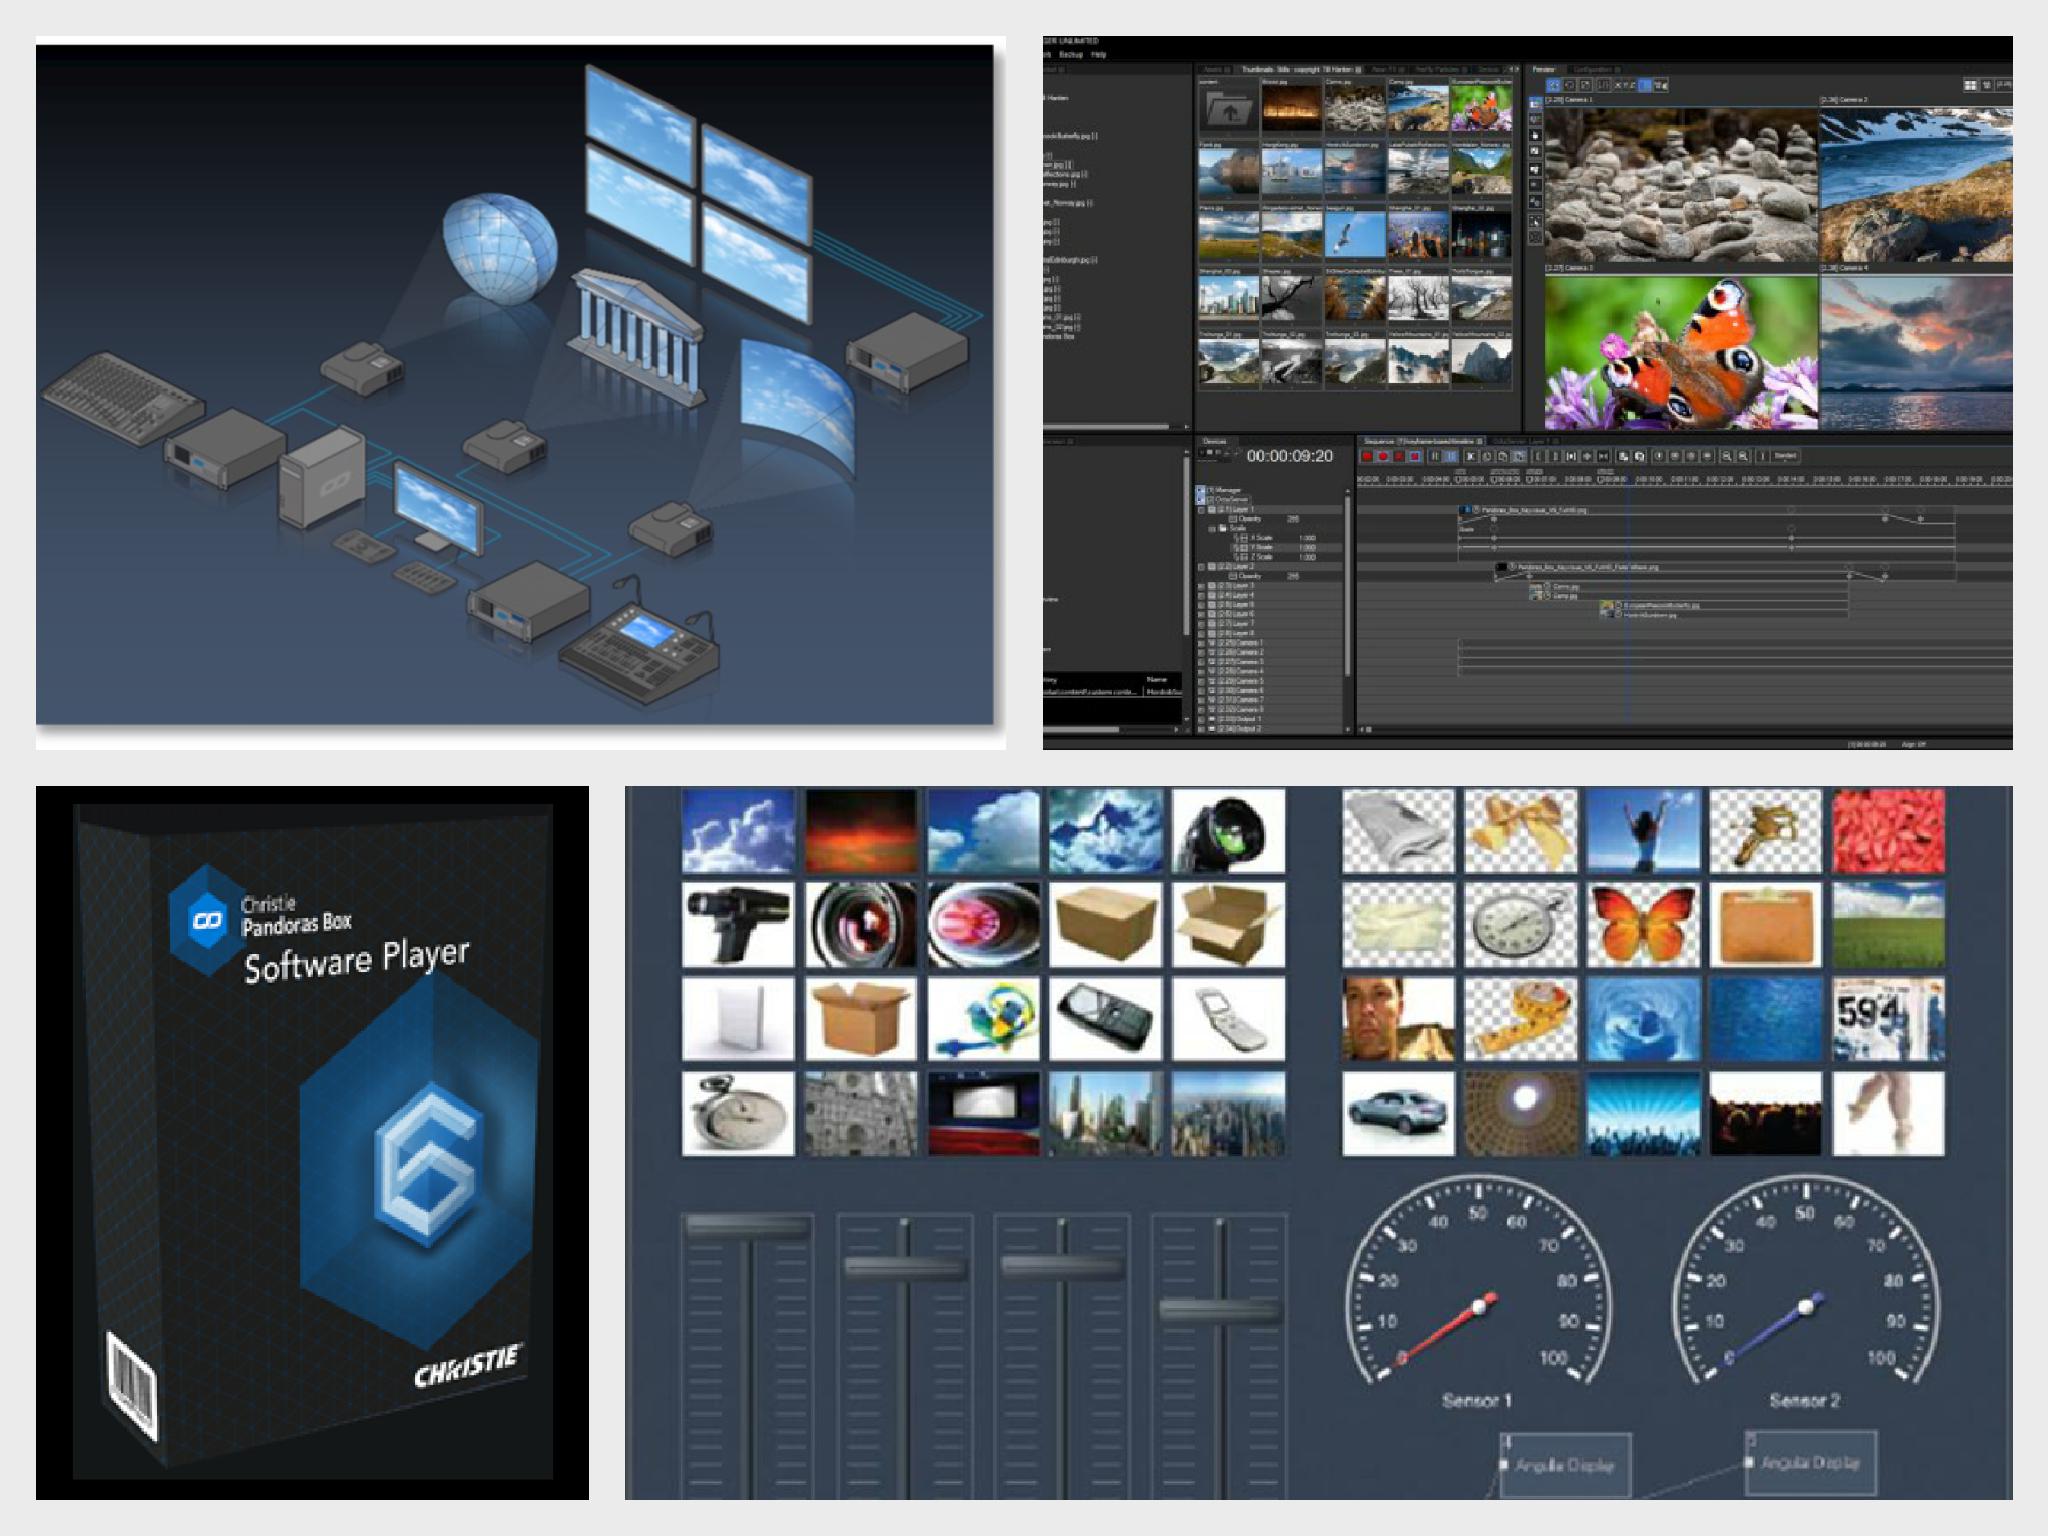Click the silver car image button

point(1398,1113)
